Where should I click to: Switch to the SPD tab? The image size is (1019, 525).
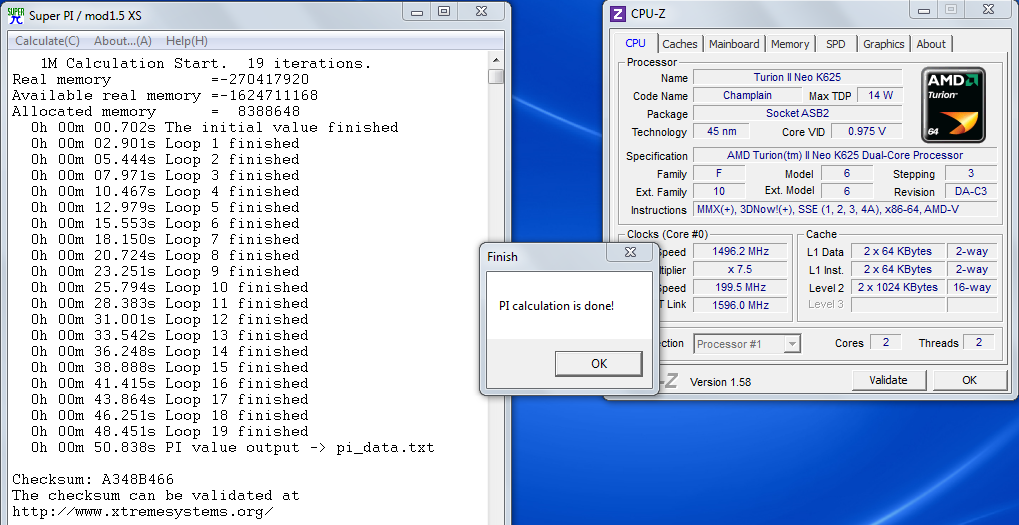coord(836,44)
